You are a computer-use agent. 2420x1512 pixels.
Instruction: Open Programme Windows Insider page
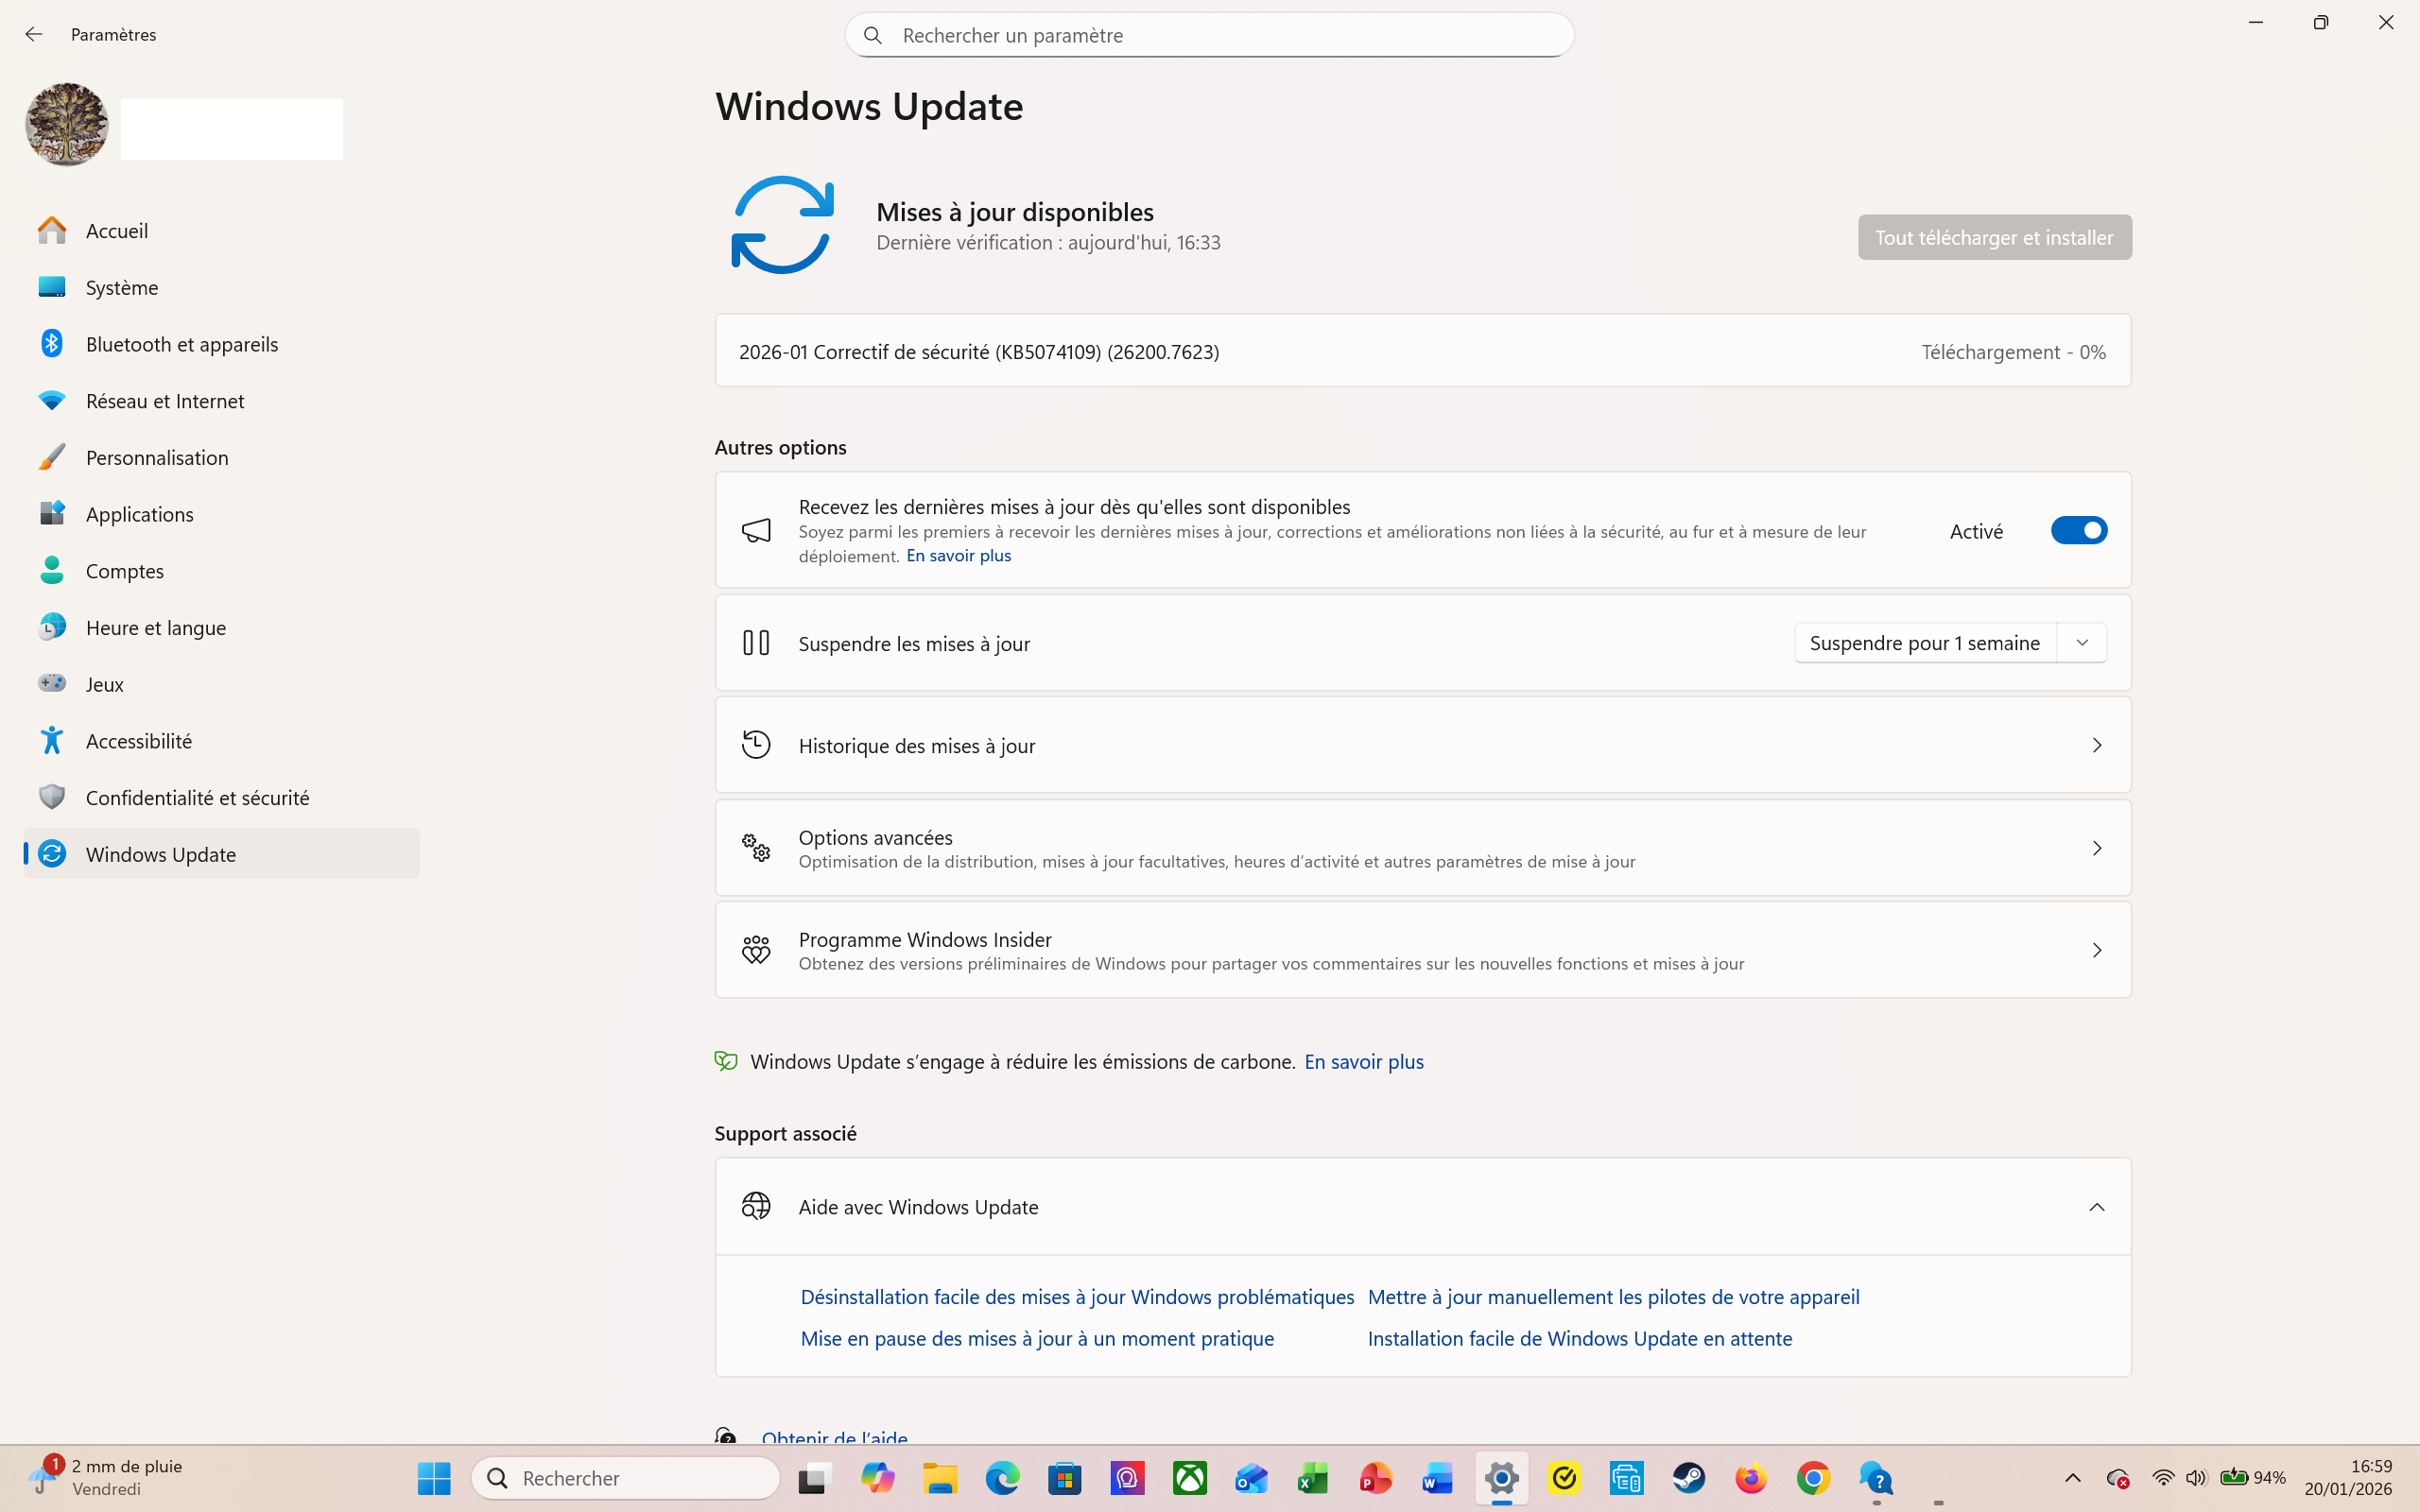click(x=1423, y=950)
